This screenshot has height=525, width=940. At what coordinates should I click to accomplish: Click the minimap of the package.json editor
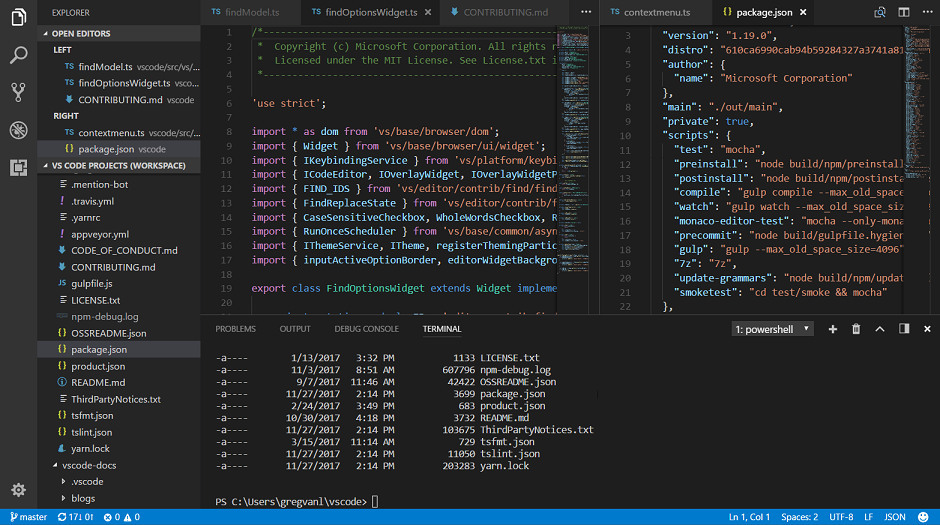coord(918,169)
